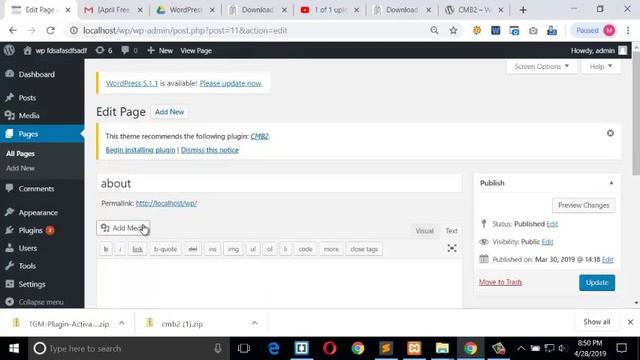Expand Screen Options dropdown
640x360 pixels.
click(x=542, y=67)
